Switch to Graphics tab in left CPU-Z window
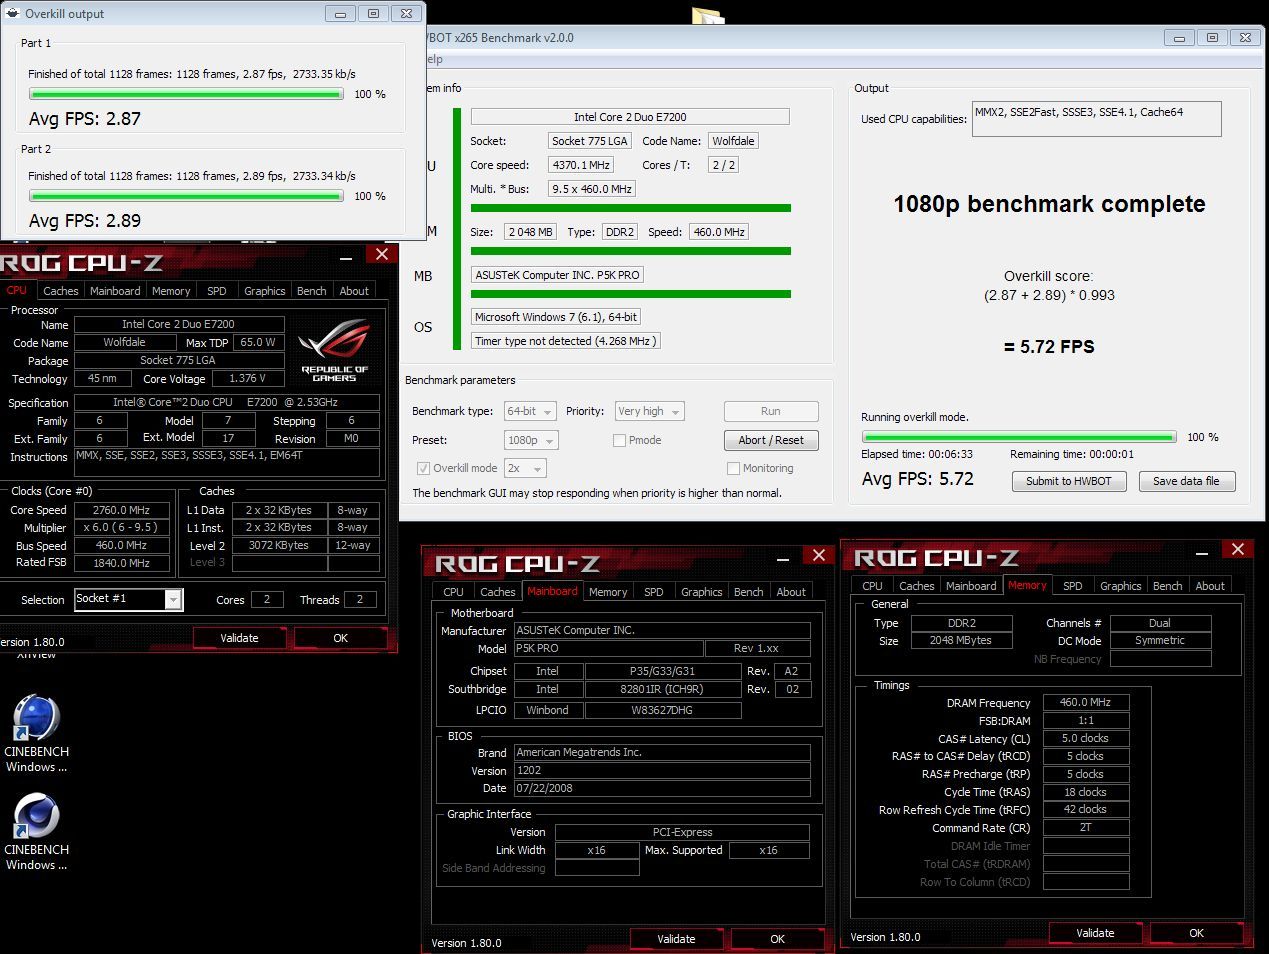The image size is (1269, 954). tap(265, 291)
